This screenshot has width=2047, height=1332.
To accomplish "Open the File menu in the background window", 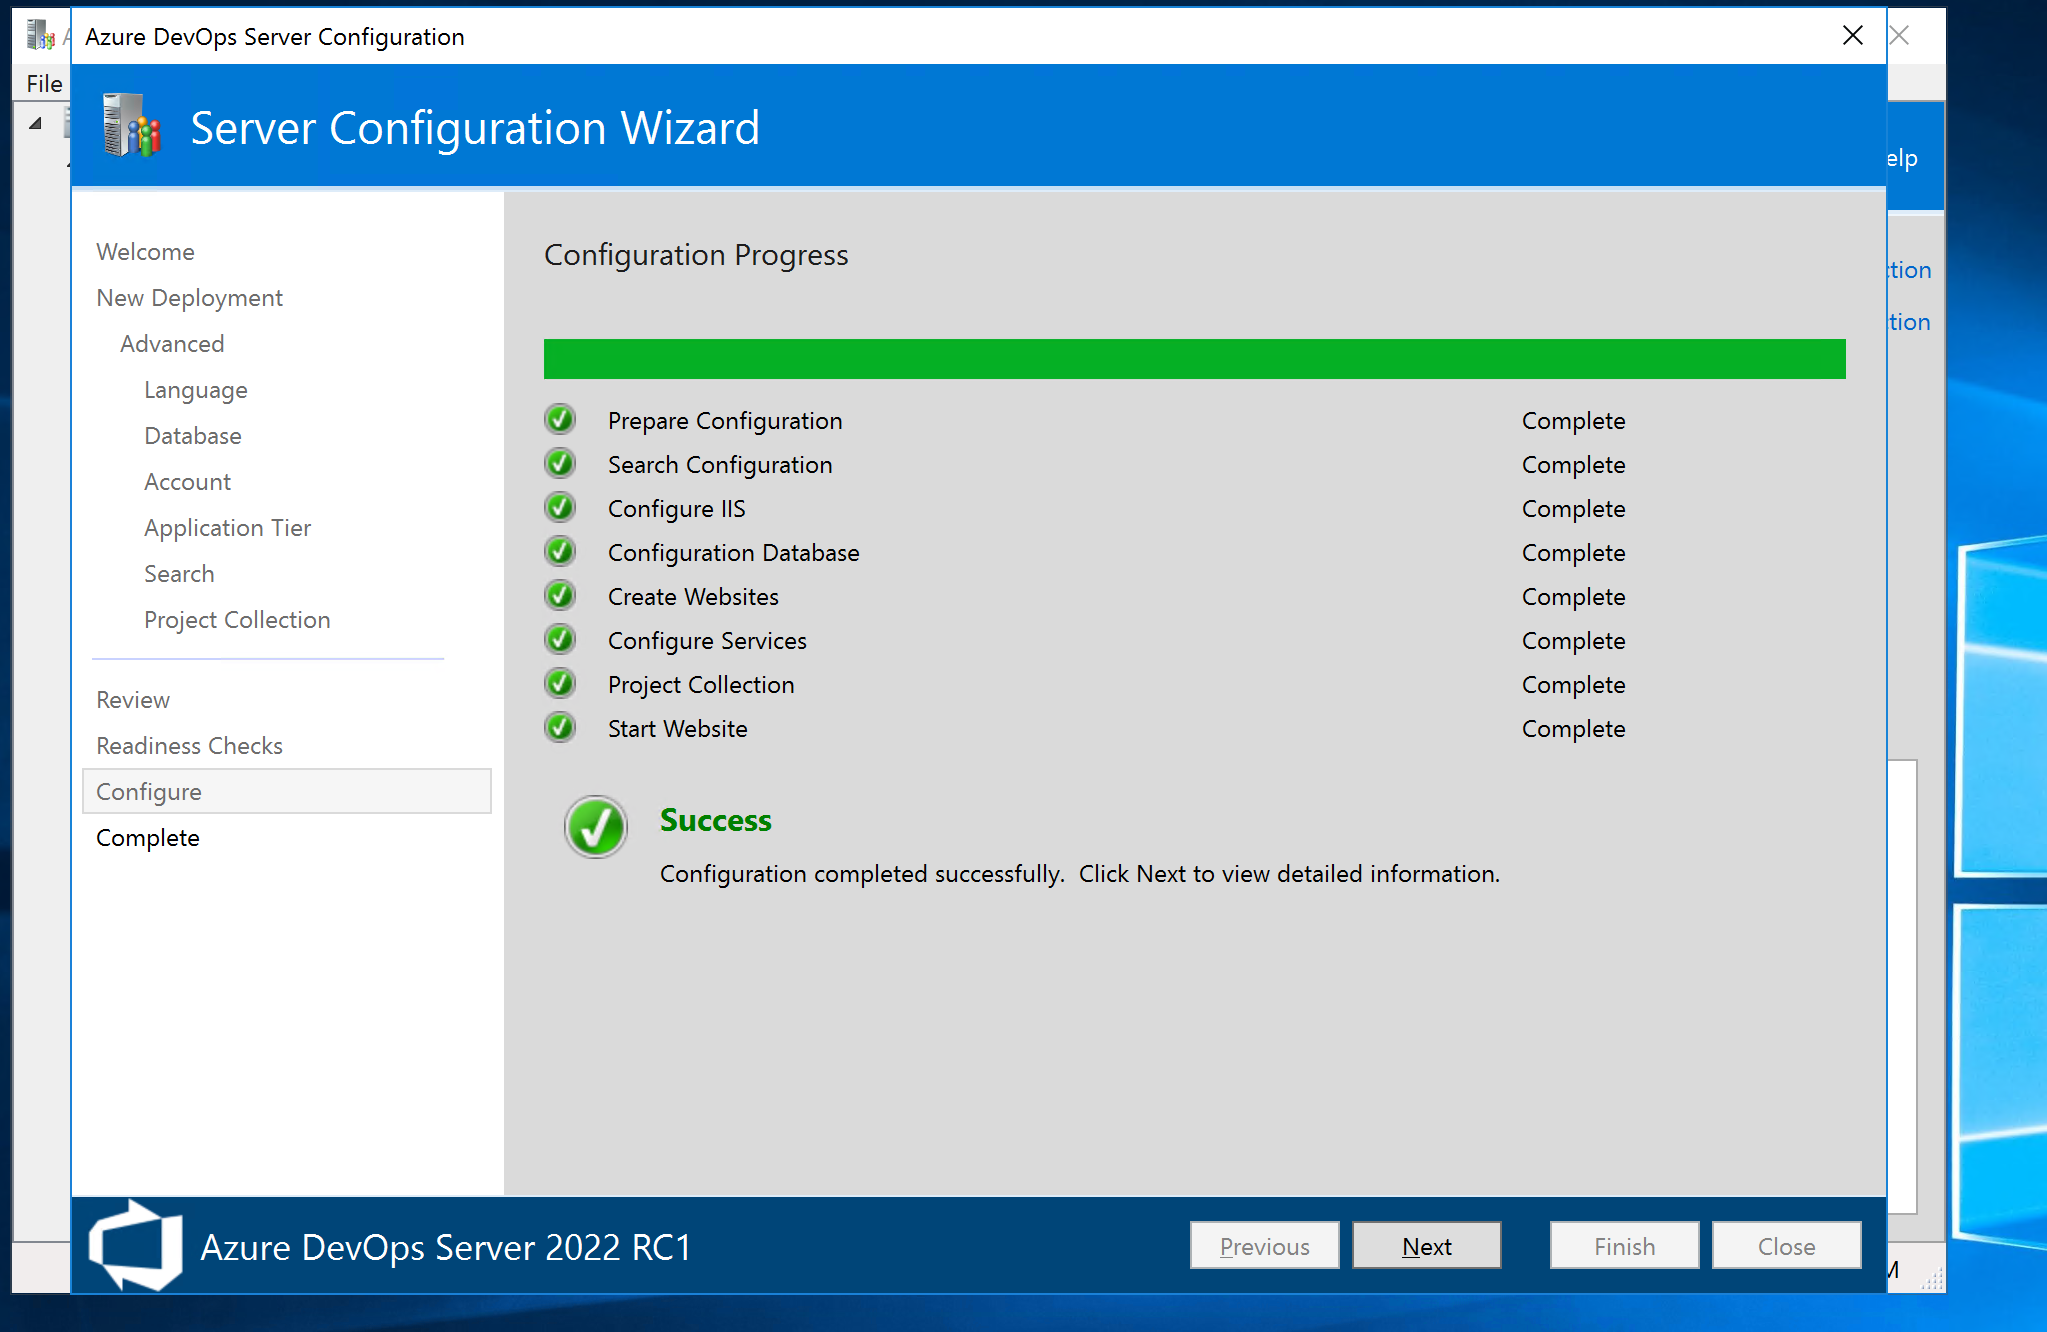I will 44,84.
